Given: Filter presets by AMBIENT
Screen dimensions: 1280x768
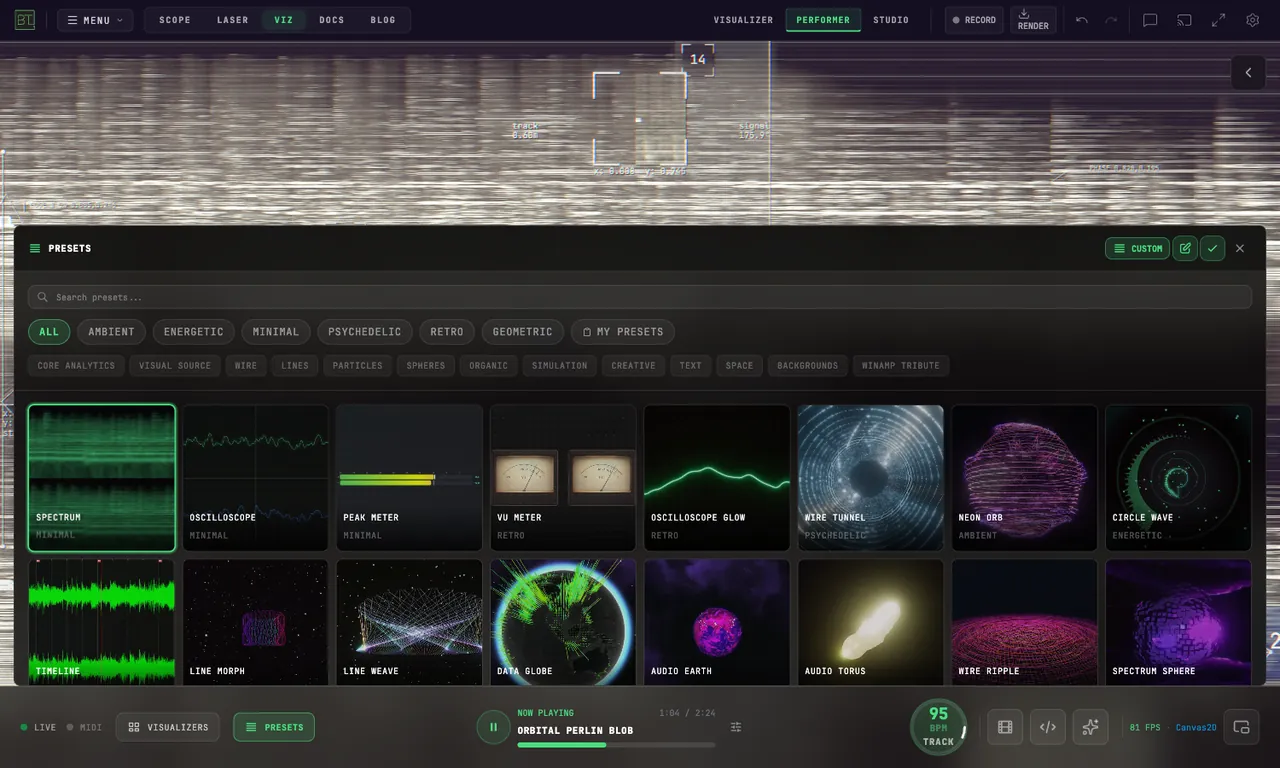Looking at the screenshot, I should click(111, 332).
